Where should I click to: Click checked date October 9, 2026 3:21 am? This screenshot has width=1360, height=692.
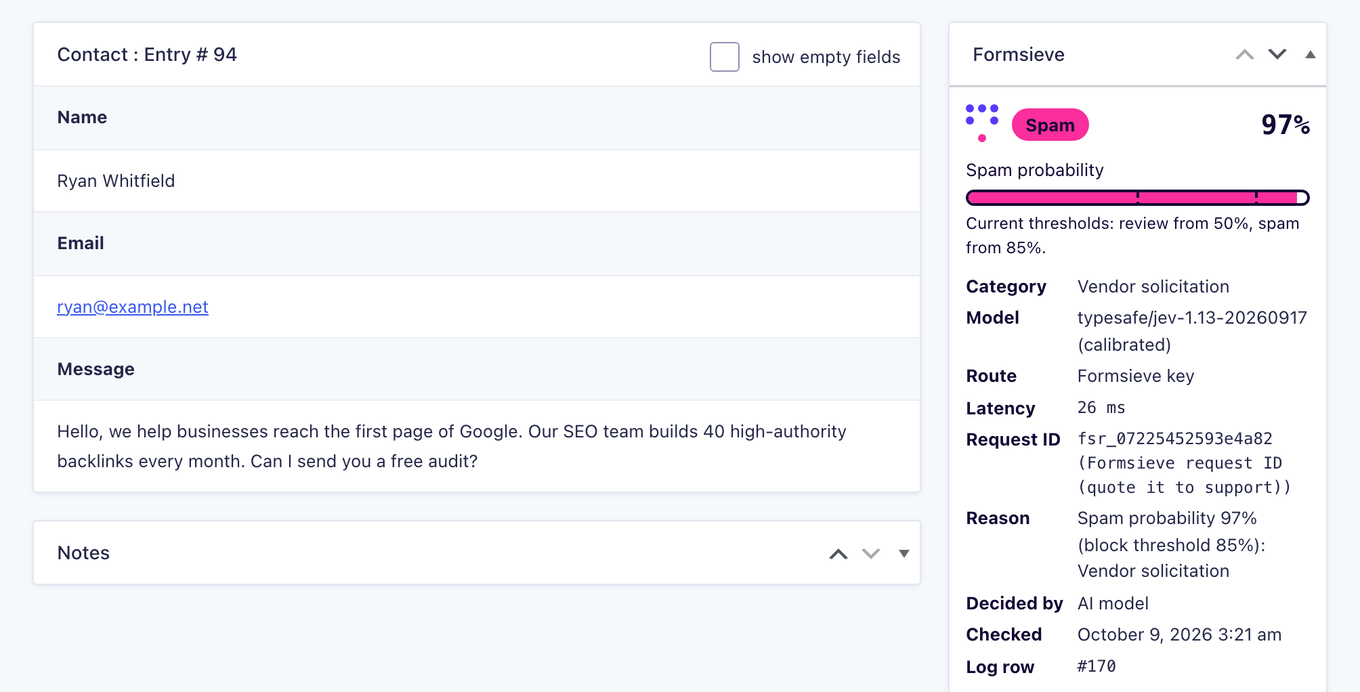pos(1179,635)
